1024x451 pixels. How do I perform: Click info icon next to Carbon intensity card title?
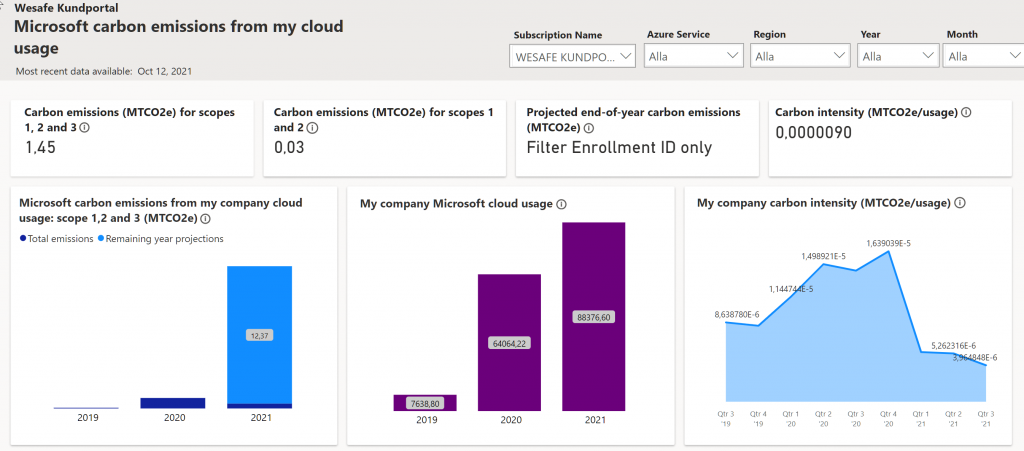click(x=966, y=113)
